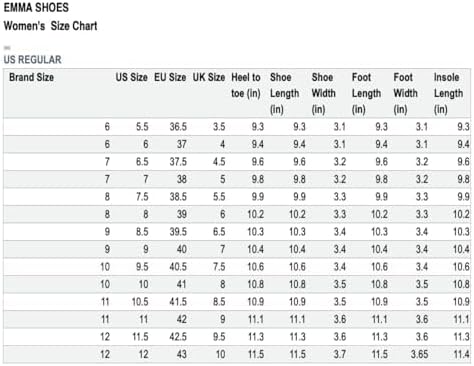Click the Shoe Width (in) header

tap(323, 93)
